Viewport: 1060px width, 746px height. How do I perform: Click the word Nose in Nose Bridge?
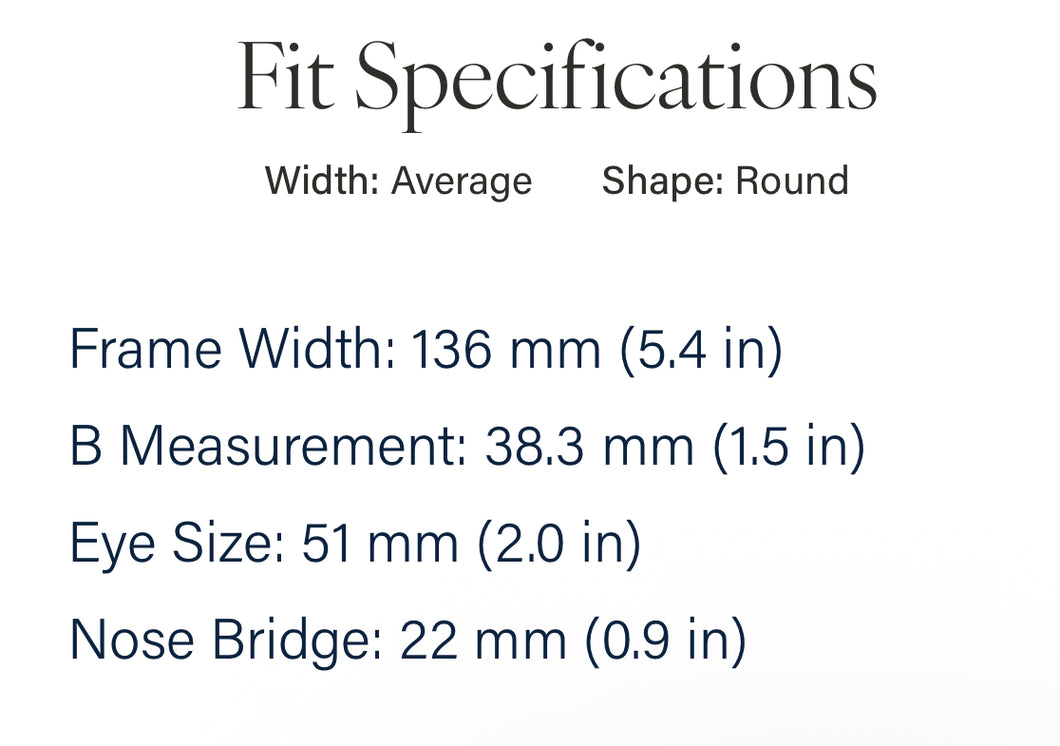coord(132,640)
